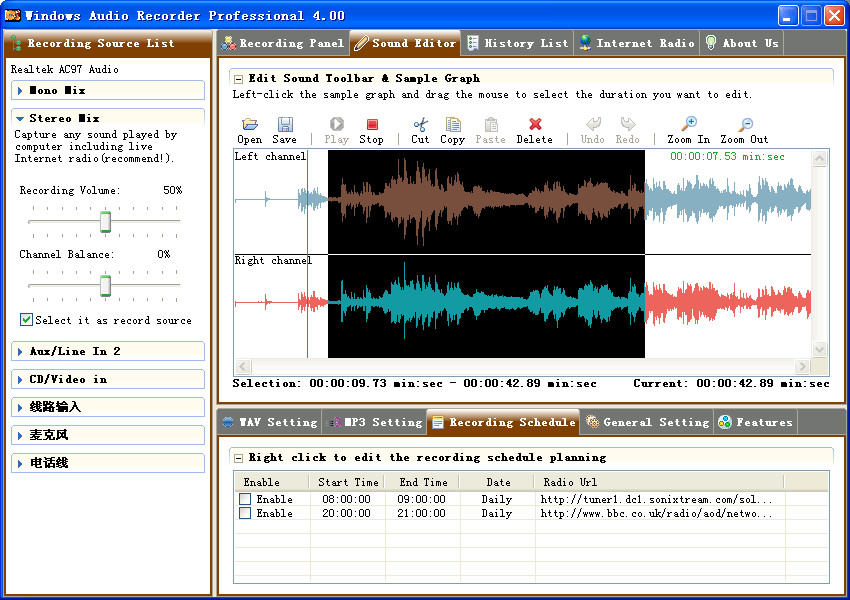Screen dimensions: 850x600
Task: Expand the 电话线 source
Action: point(108,463)
